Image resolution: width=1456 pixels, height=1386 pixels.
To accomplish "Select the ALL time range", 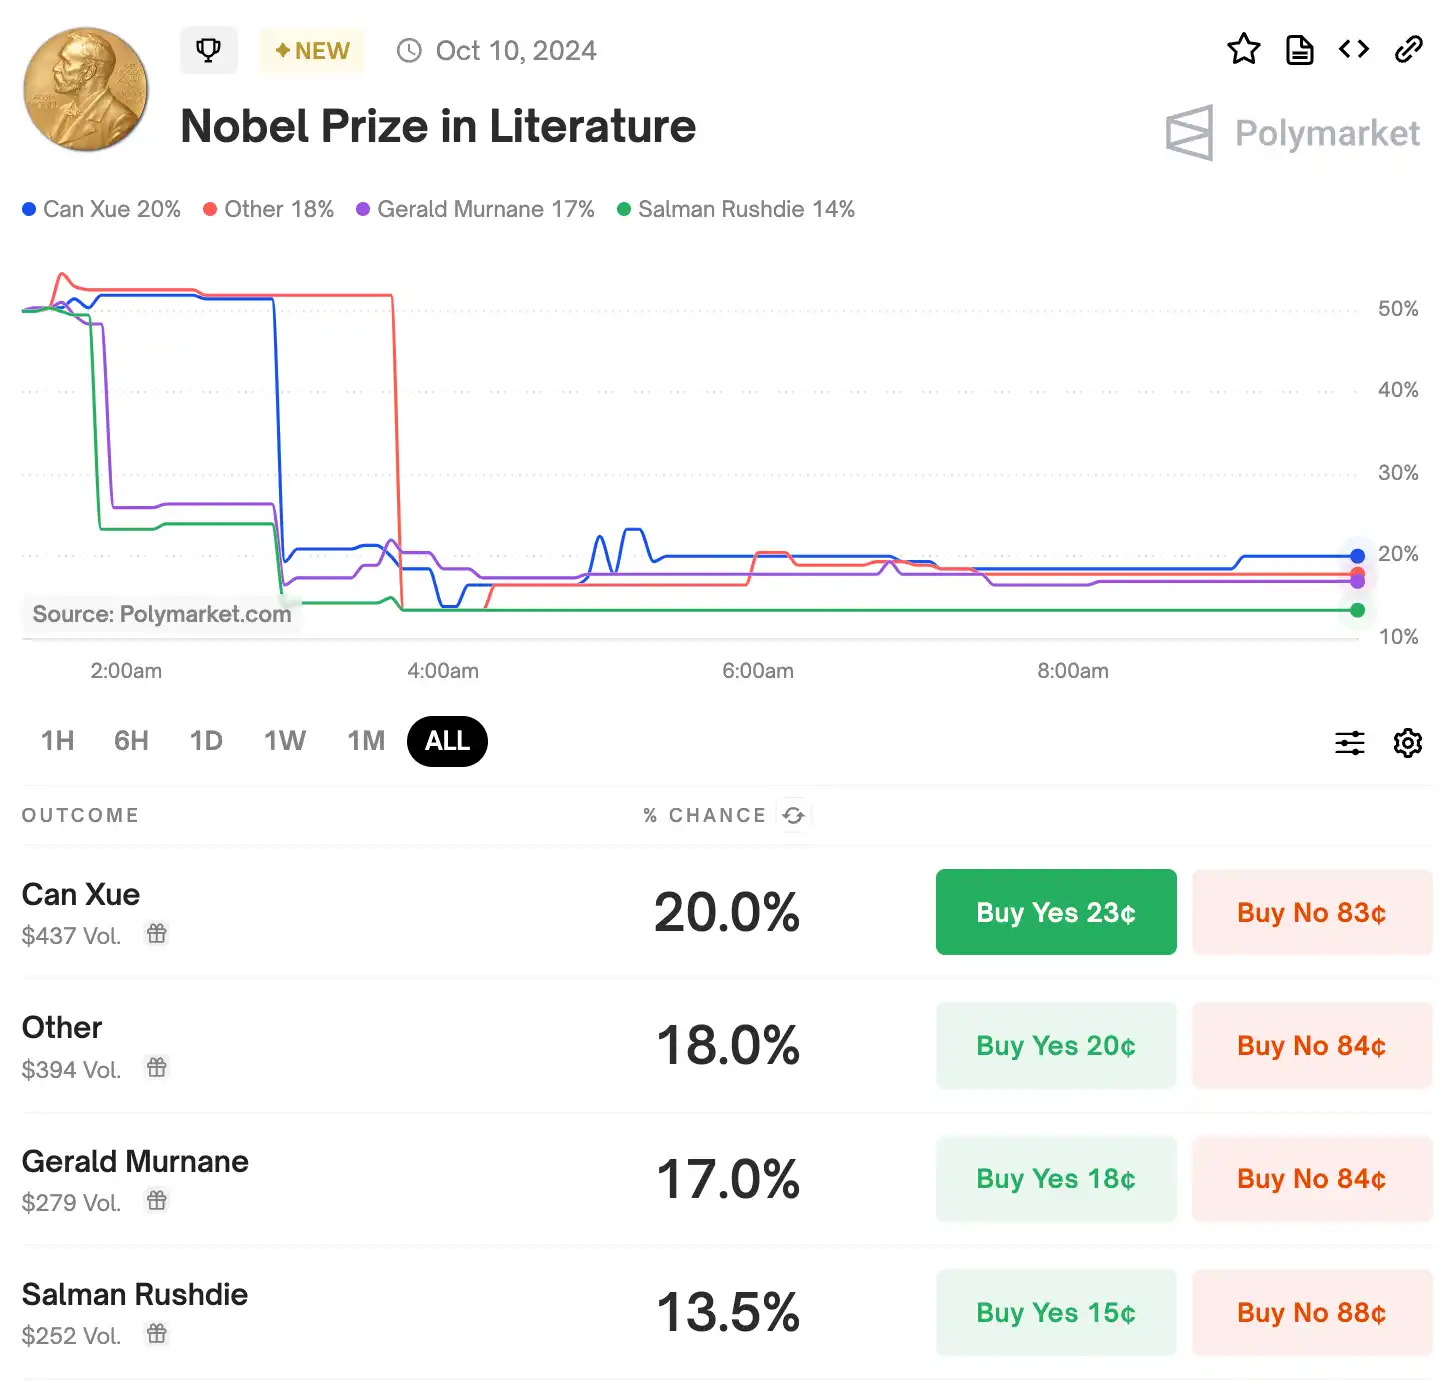I will click(x=447, y=741).
